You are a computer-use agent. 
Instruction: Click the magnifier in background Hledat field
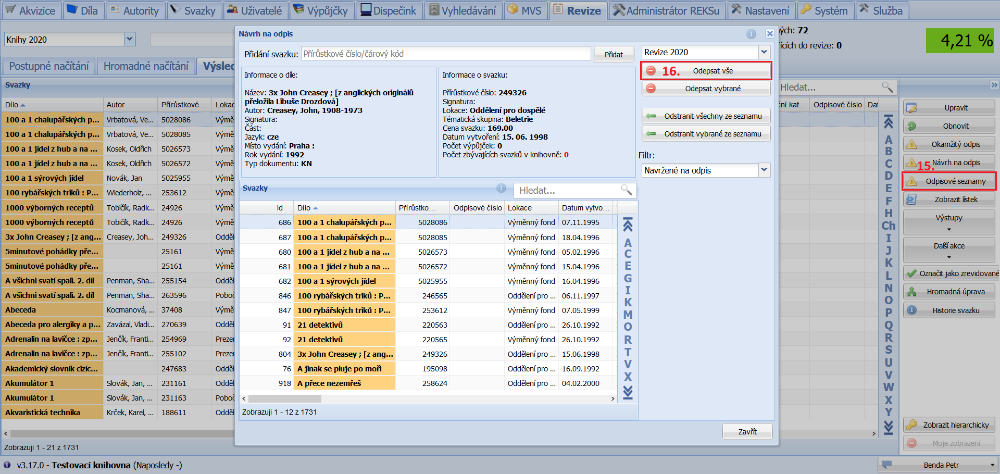click(885, 88)
